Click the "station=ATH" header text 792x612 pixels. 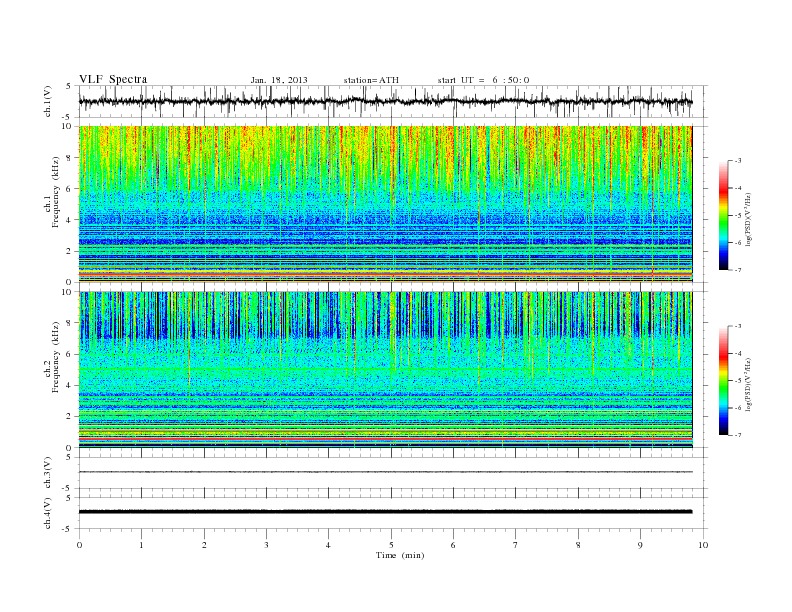point(371,80)
